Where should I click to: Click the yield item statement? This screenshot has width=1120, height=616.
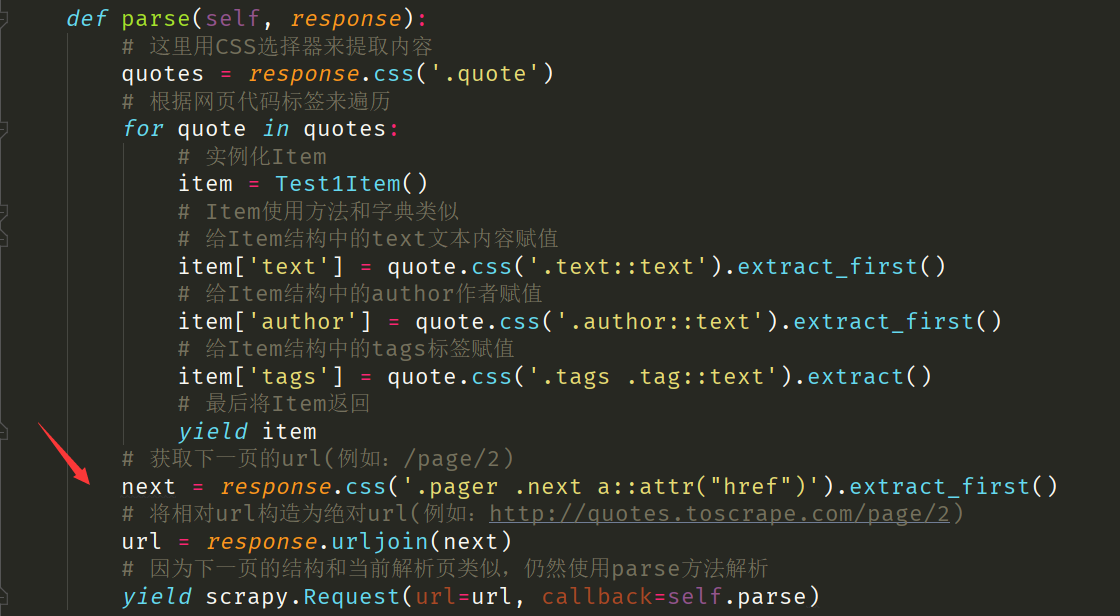pos(247,432)
